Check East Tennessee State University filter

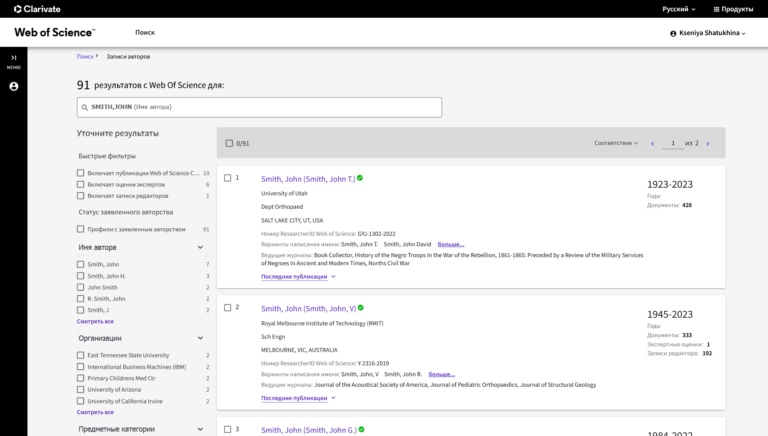coord(80,355)
